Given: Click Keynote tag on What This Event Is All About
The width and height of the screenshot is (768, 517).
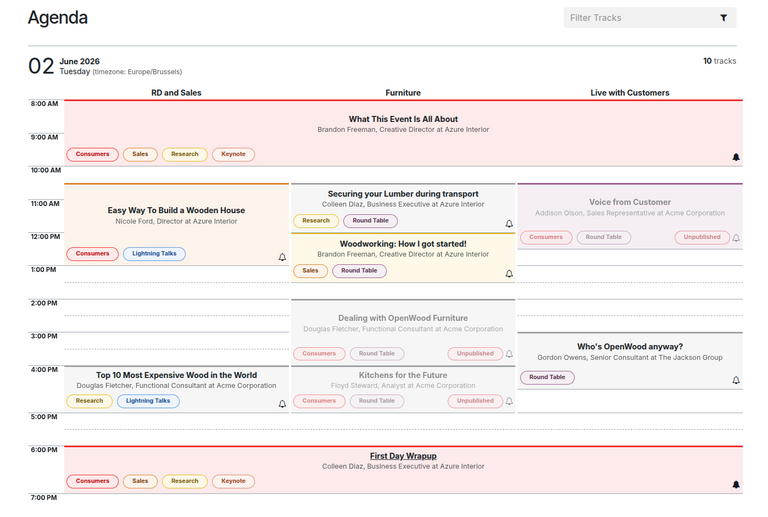Looking at the screenshot, I should 233,154.
